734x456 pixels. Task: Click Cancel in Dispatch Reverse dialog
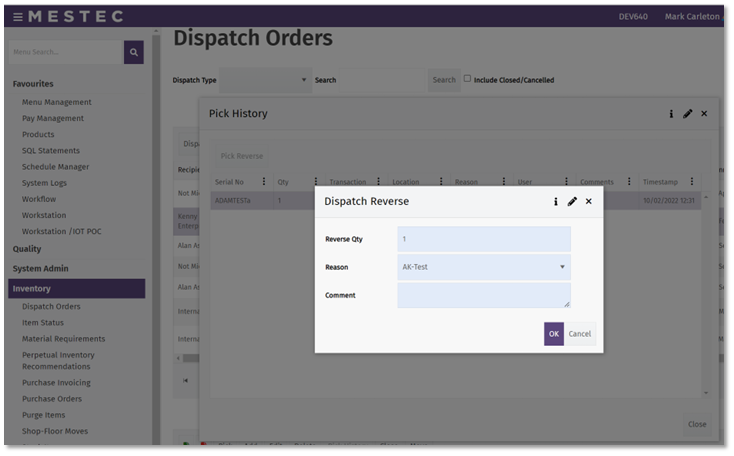pos(580,334)
